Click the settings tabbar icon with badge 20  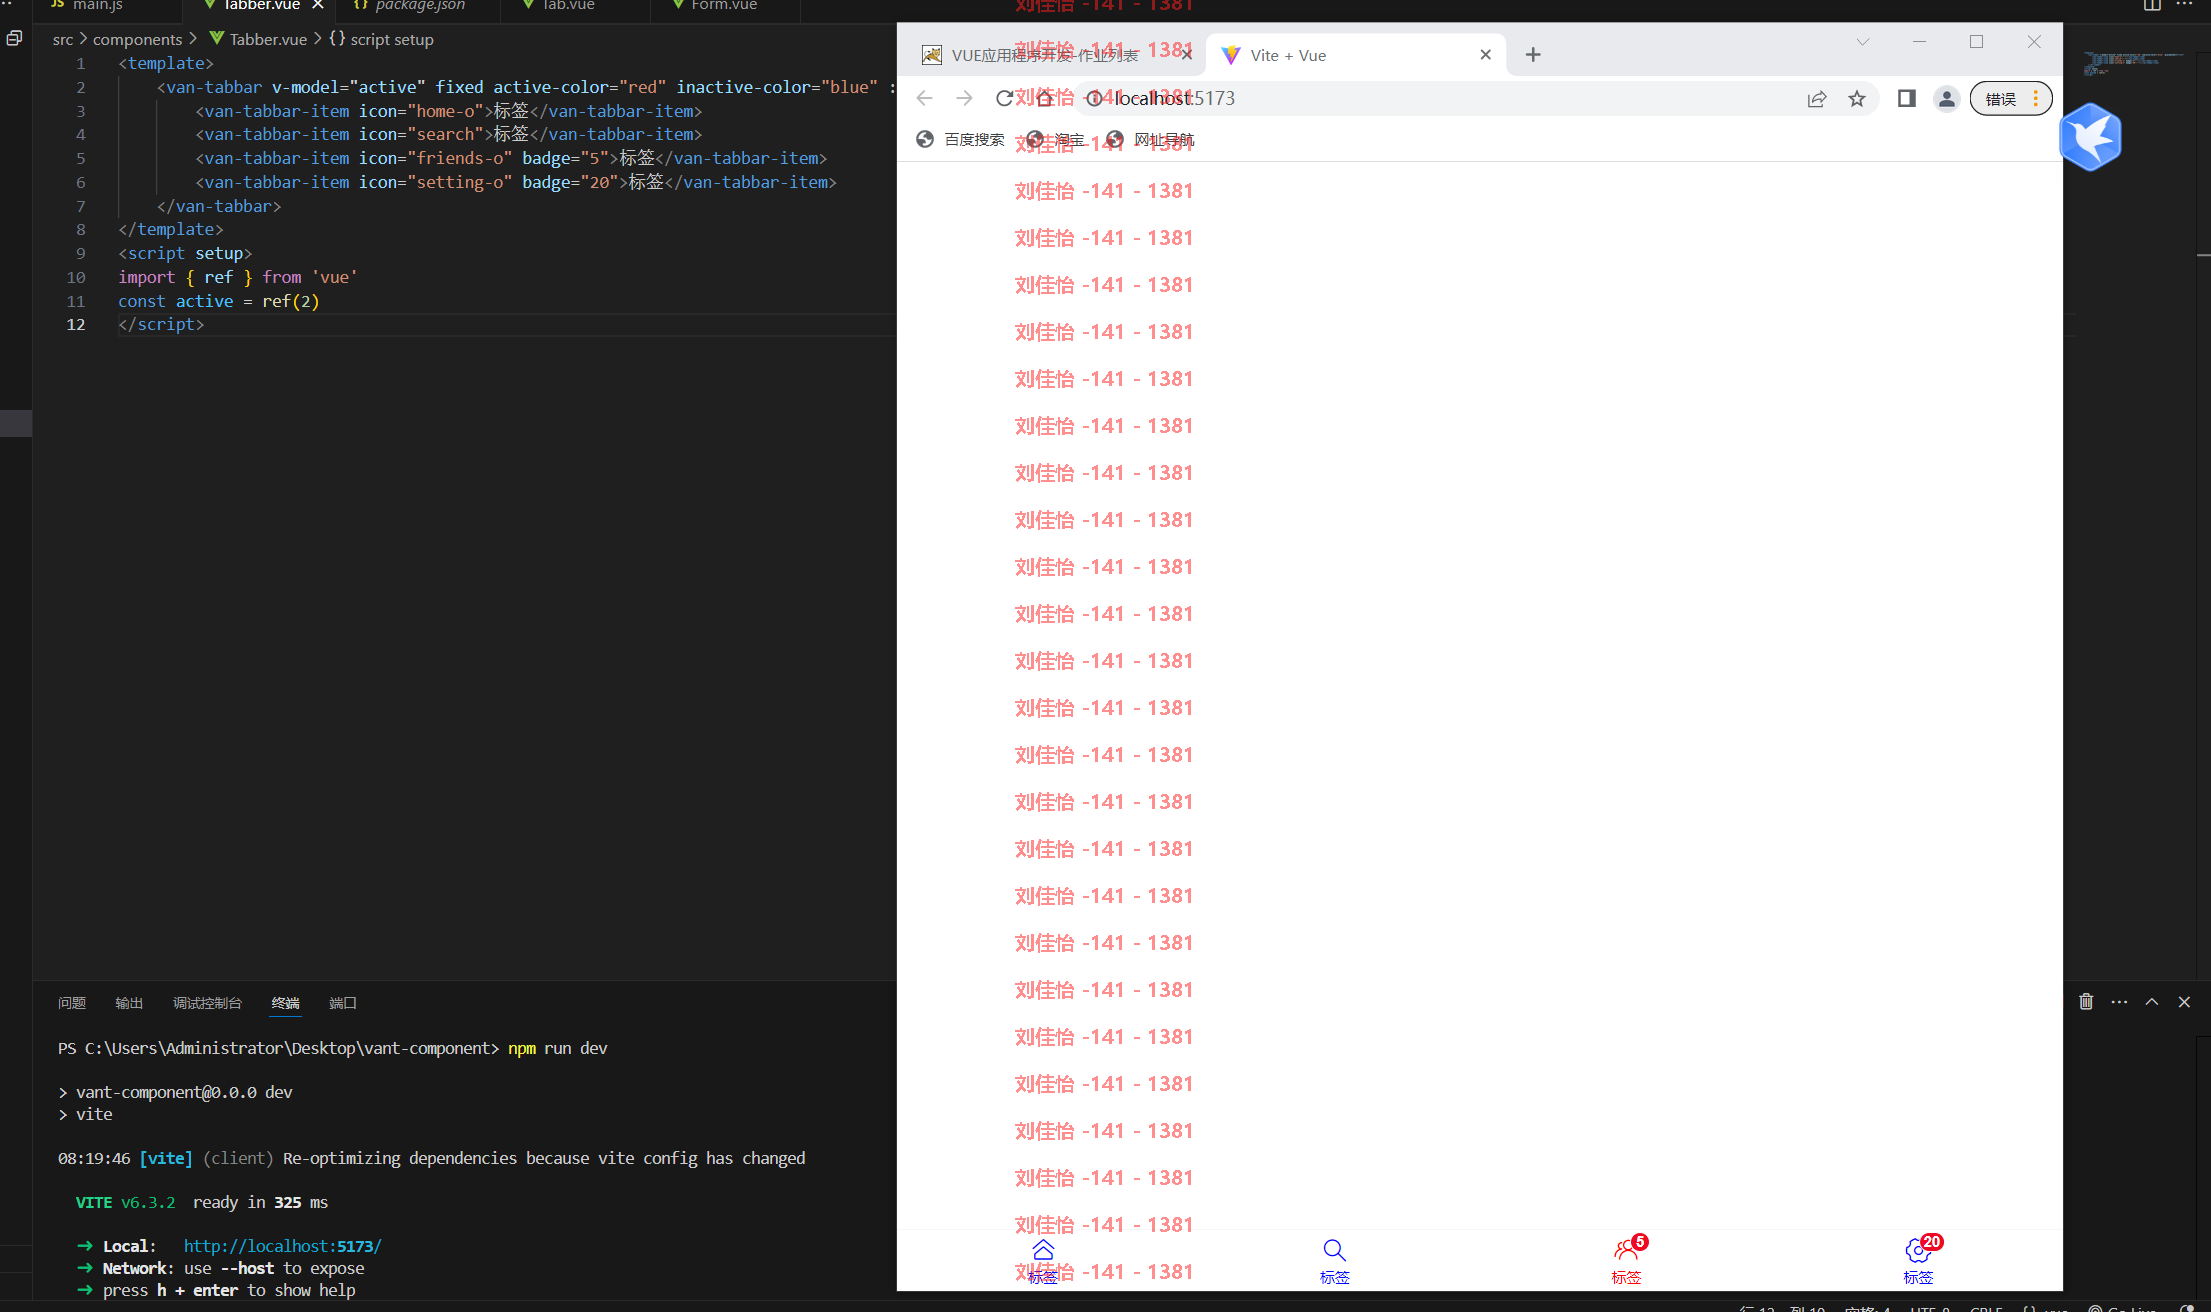coord(1918,1250)
